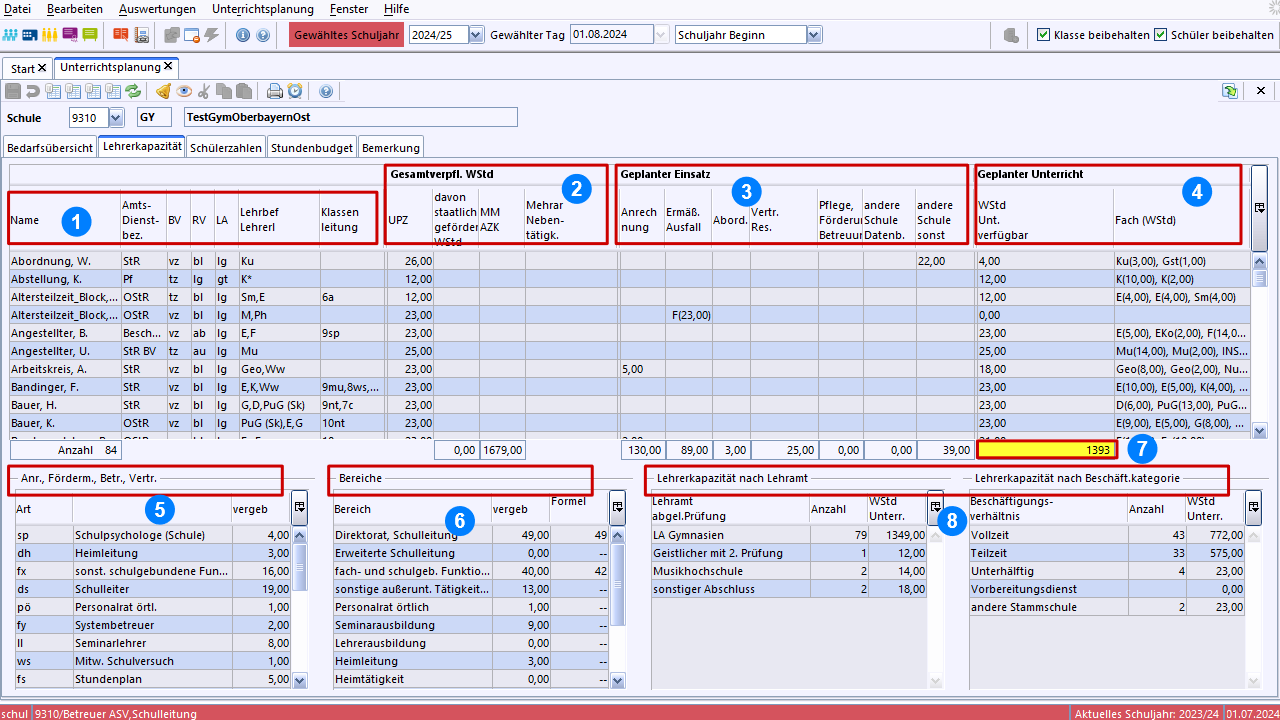The height and width of the screenshot is (720, 1280).
Task: Select the row Abordnung, W.
Action: tap(630, 261)
